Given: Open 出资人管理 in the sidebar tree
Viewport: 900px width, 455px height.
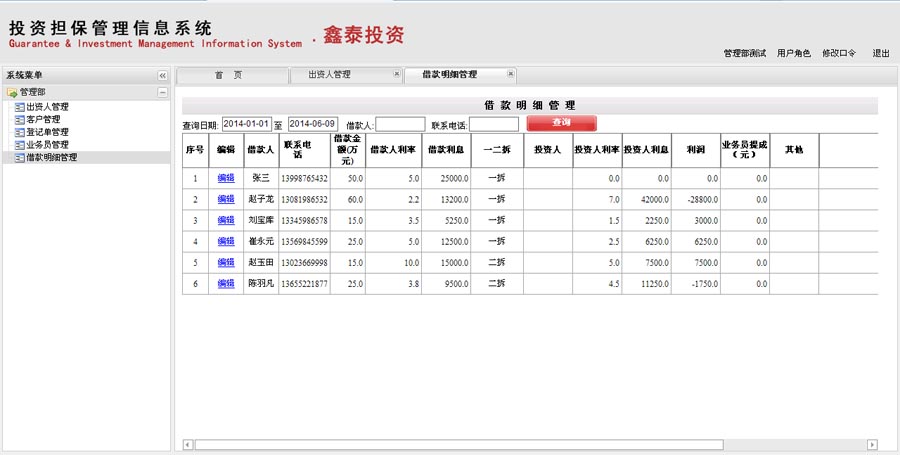Looking at the screenshot, I should pos(47,107).
